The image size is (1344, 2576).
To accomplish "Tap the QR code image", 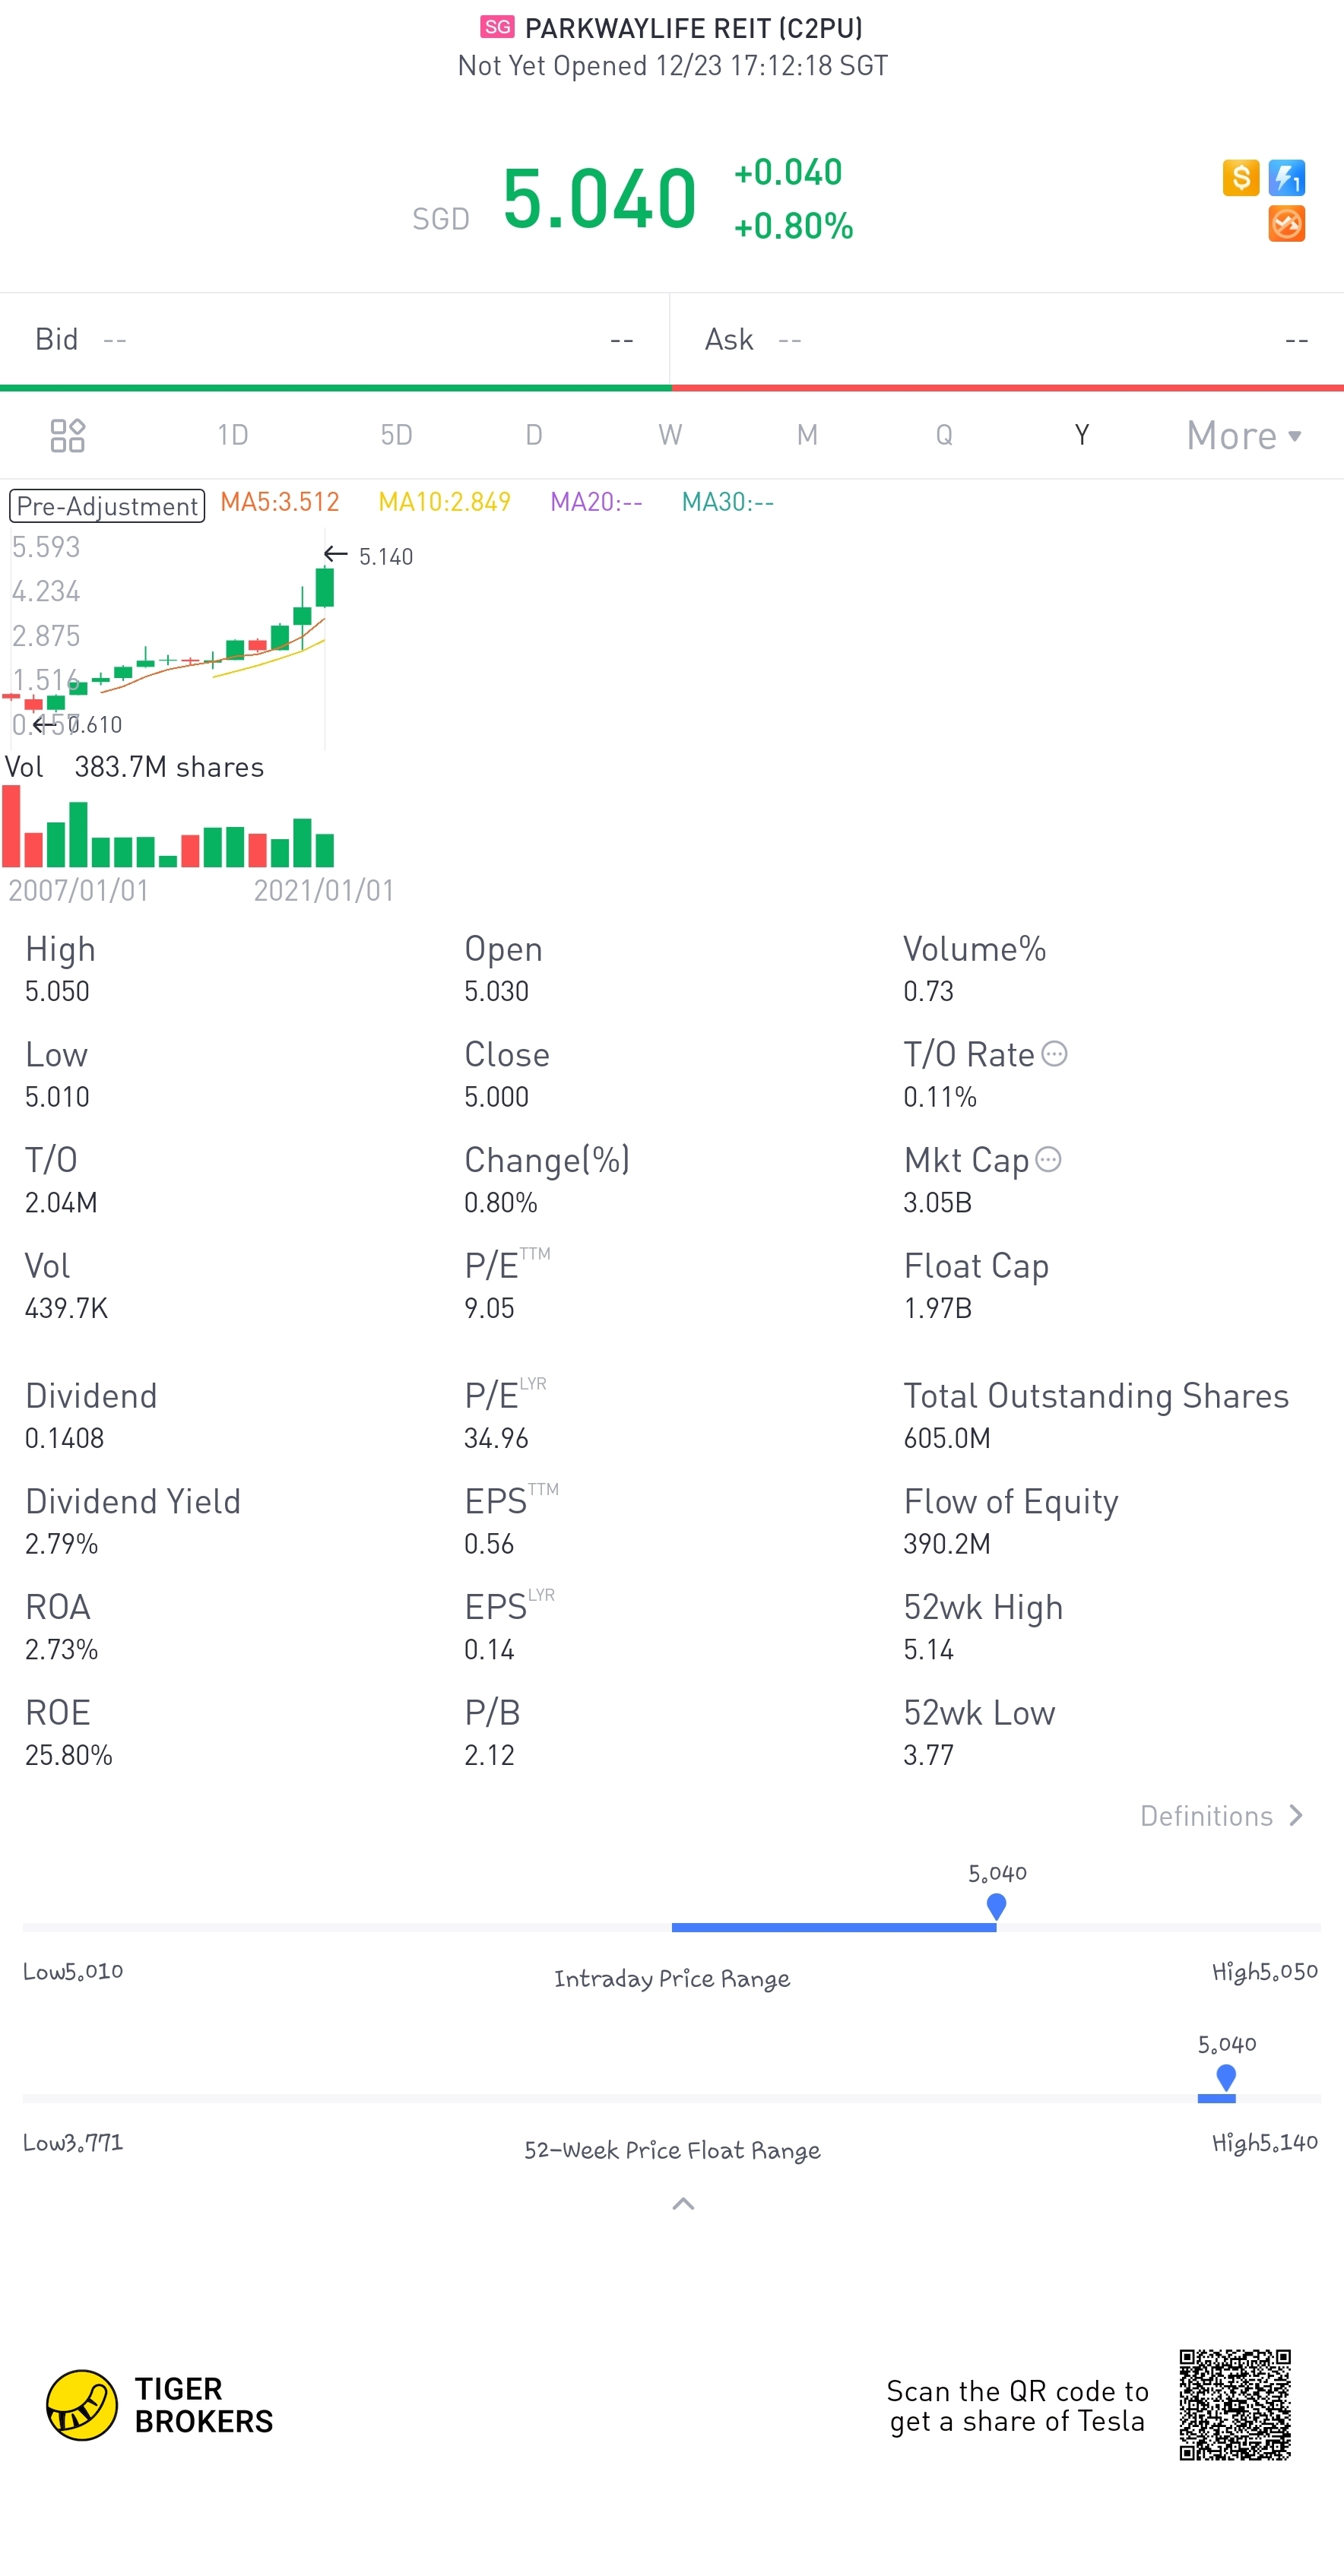I will click(x=1235, y=2405).
